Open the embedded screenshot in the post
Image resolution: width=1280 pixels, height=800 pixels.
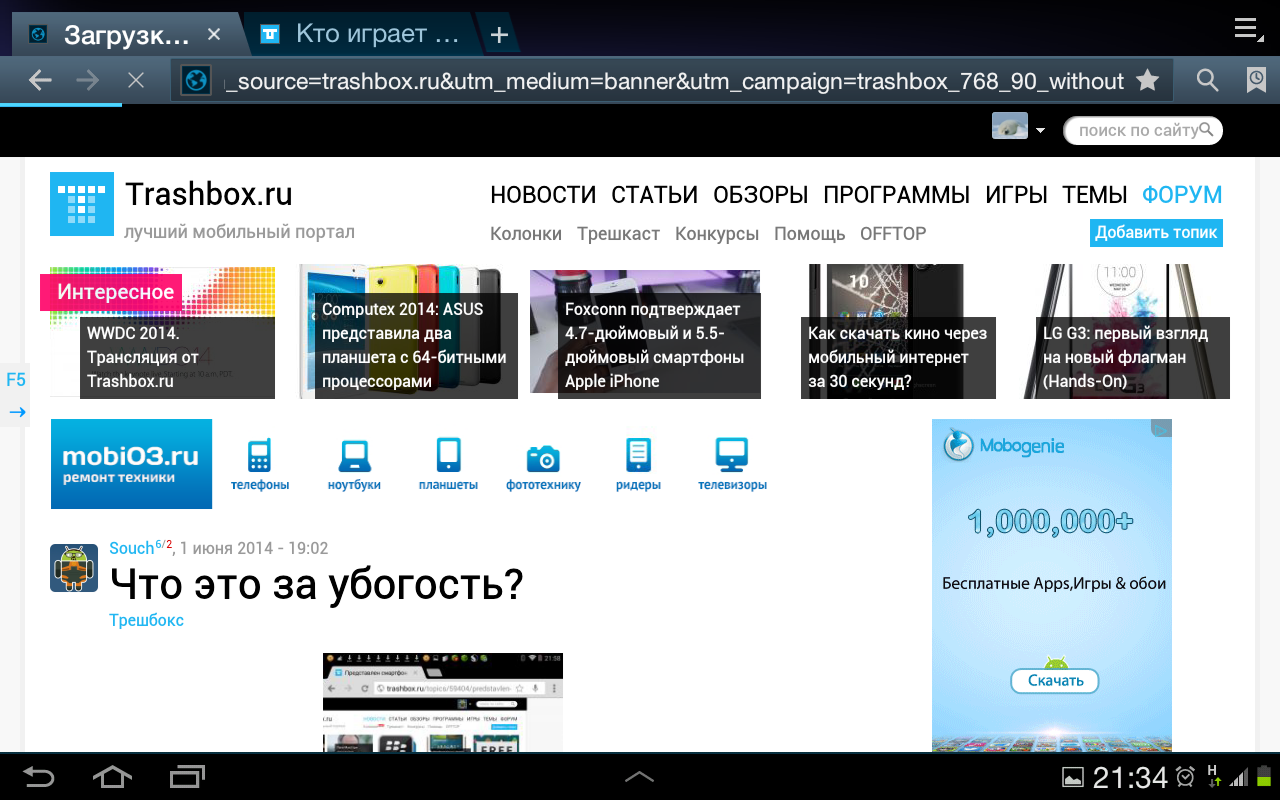pyautogui.click(x=443, y=702)
